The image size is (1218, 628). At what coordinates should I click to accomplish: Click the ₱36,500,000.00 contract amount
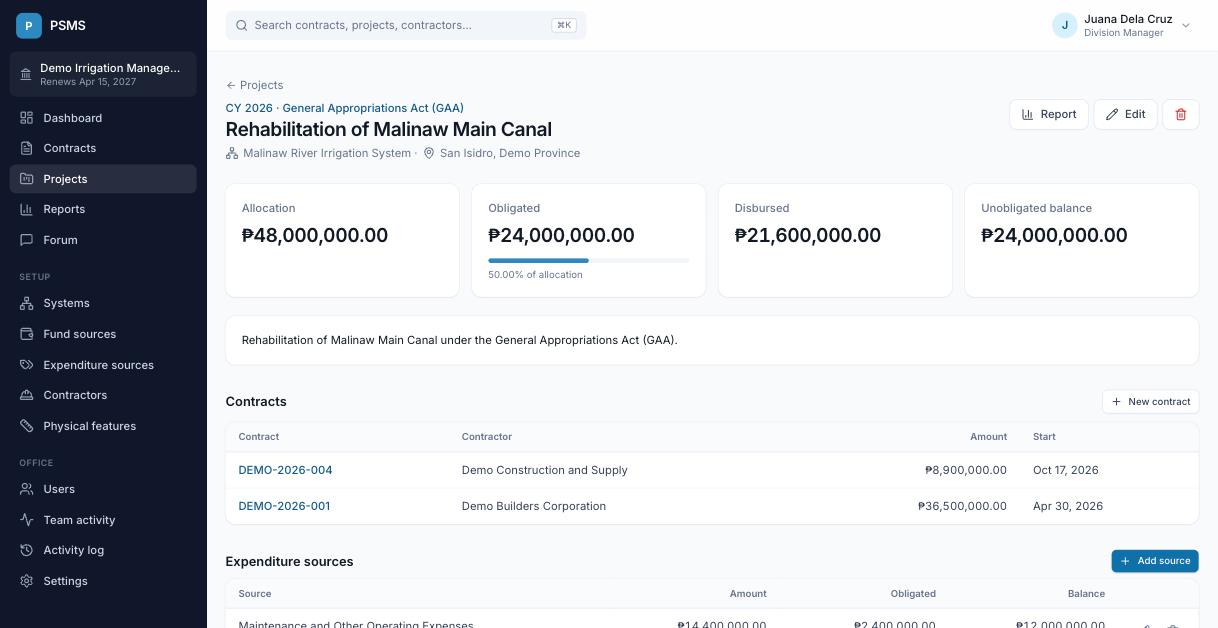point(962,506)
